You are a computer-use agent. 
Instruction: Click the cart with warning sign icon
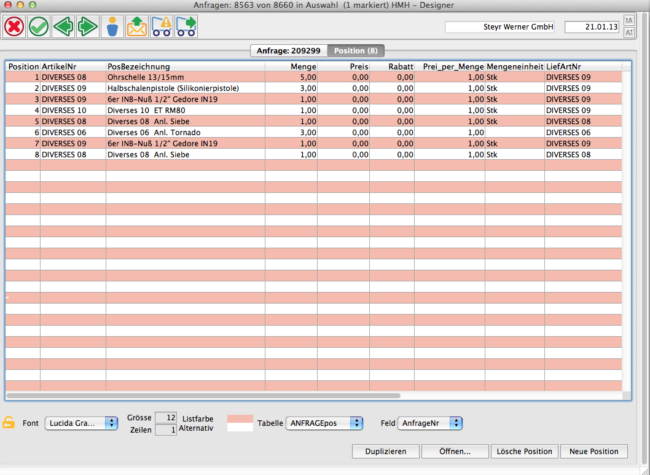(162, 26)
